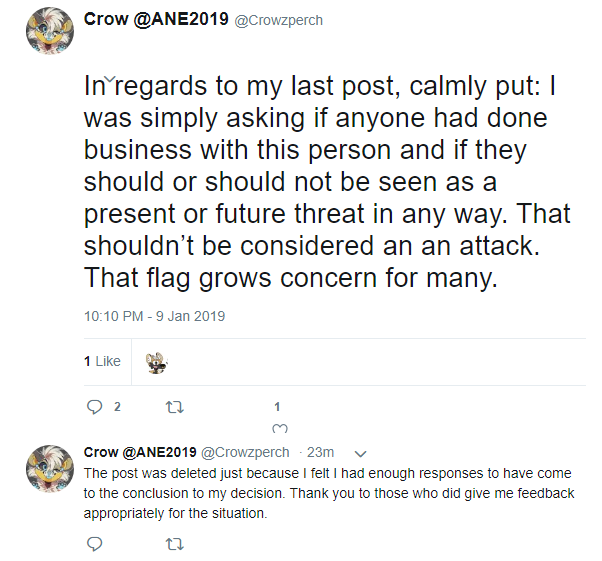602x561 pixels.
Task: View the small avatar of the liker
Action: point(155,362)
